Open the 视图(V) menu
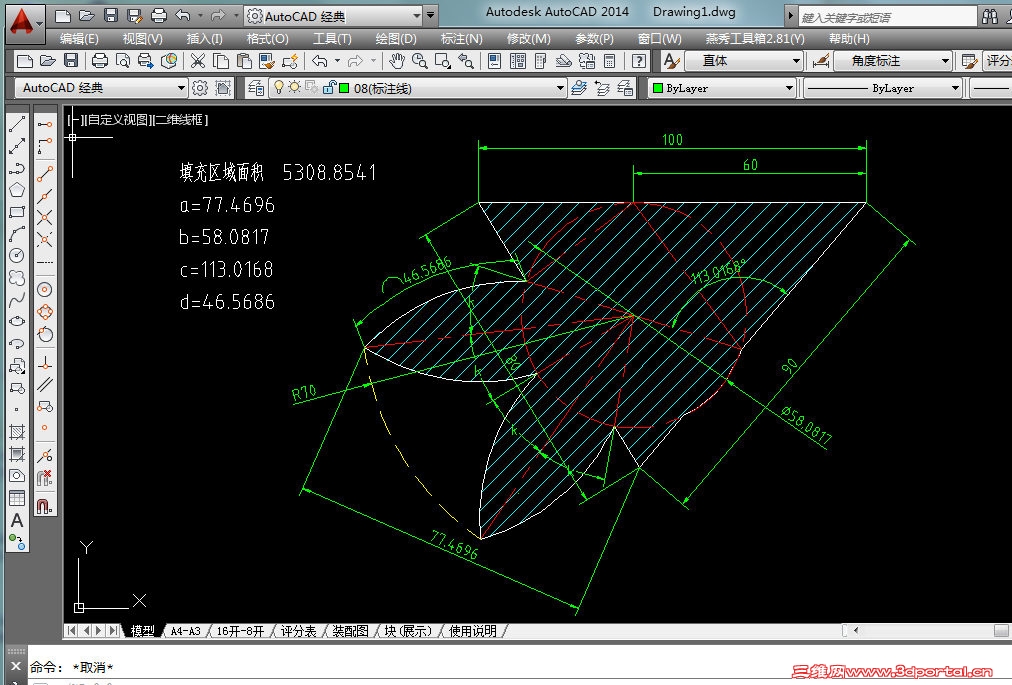This screenshot has height=685, width=1012. [143, 39]
